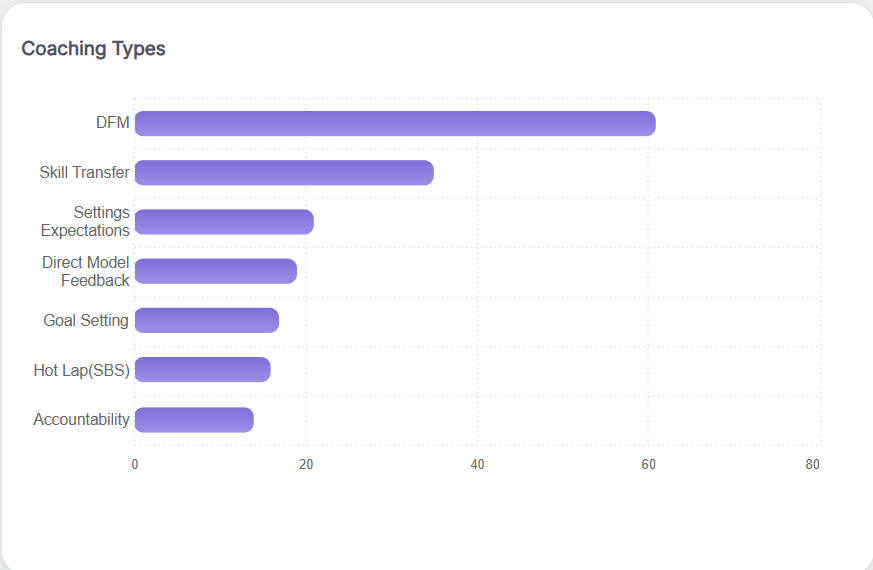
Task: Select the Goal Setting bar
Action: (x=207, y=320)
